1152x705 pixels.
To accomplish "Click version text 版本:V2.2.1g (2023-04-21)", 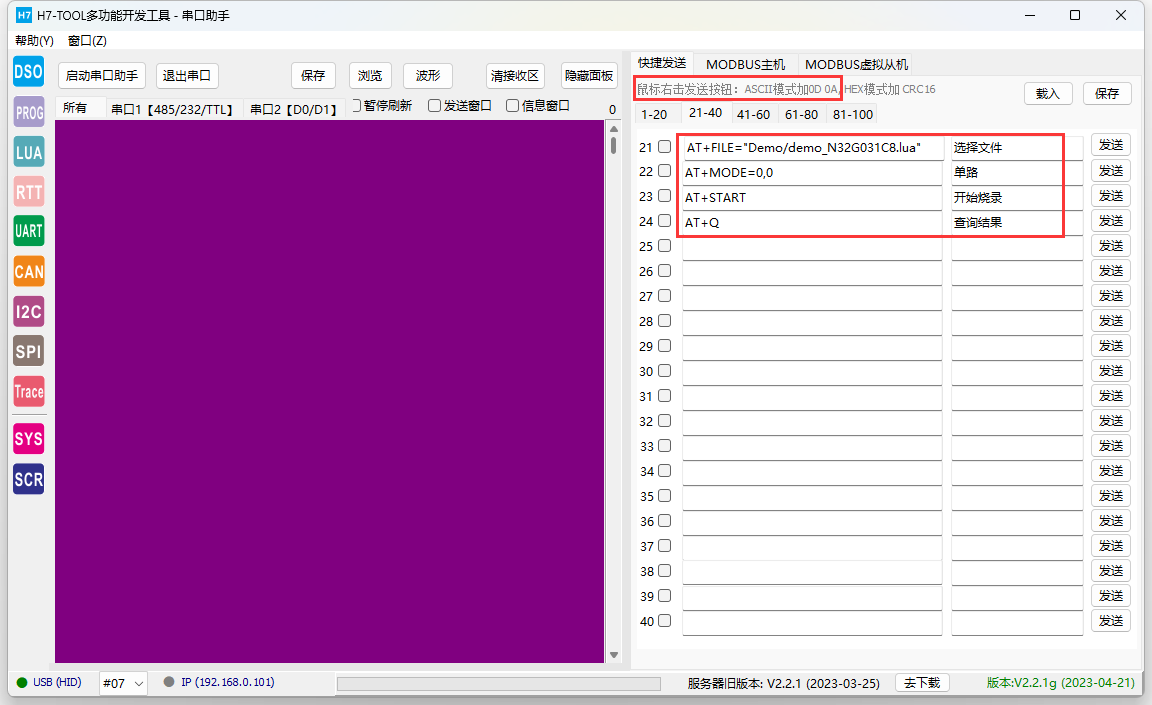I will [x=1061, y=682].
